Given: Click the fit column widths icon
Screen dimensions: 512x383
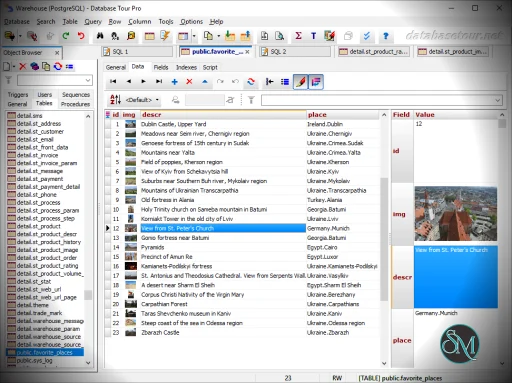Looking at the screenshot, I should click(269, 81).
